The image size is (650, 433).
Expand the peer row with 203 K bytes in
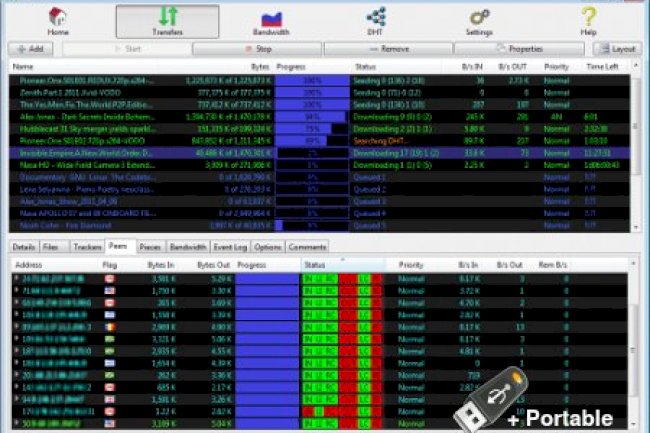click(x=17, y=302)
